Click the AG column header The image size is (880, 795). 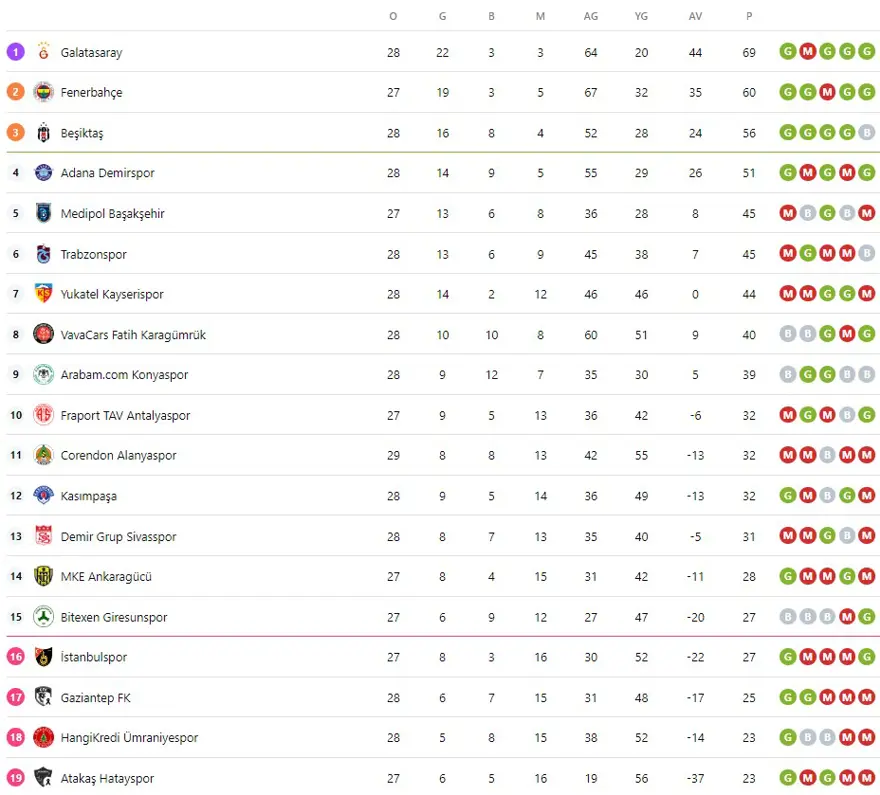(x=591, y=16)
